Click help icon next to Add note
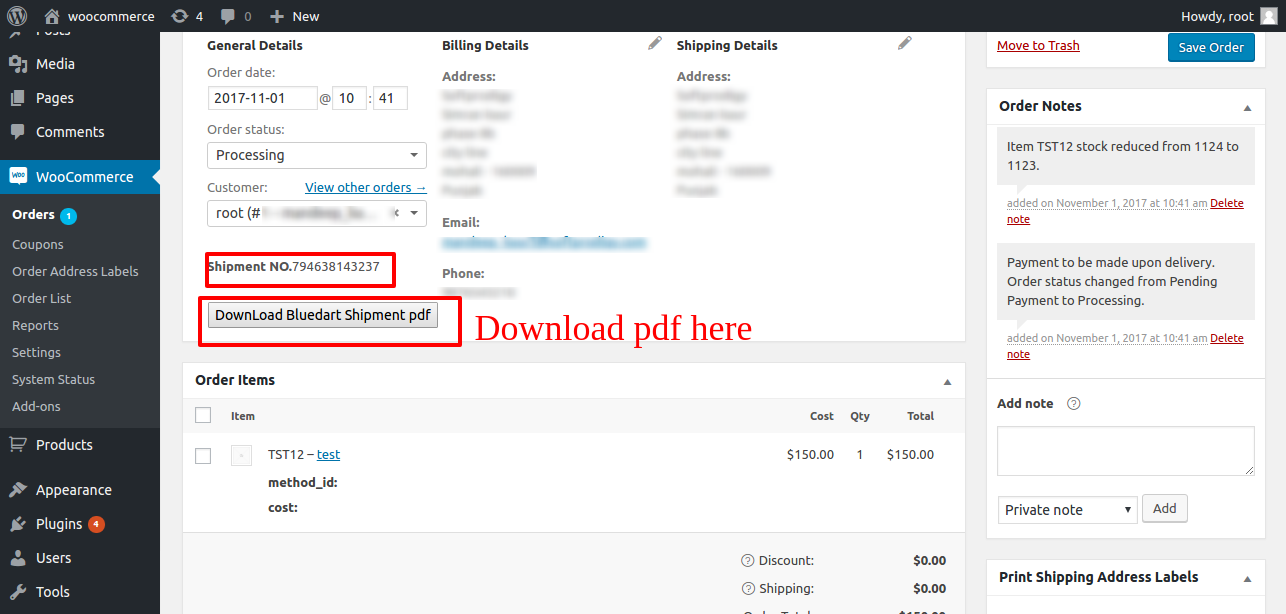Screen dimensions: 1286x614 click(1074, 404)
